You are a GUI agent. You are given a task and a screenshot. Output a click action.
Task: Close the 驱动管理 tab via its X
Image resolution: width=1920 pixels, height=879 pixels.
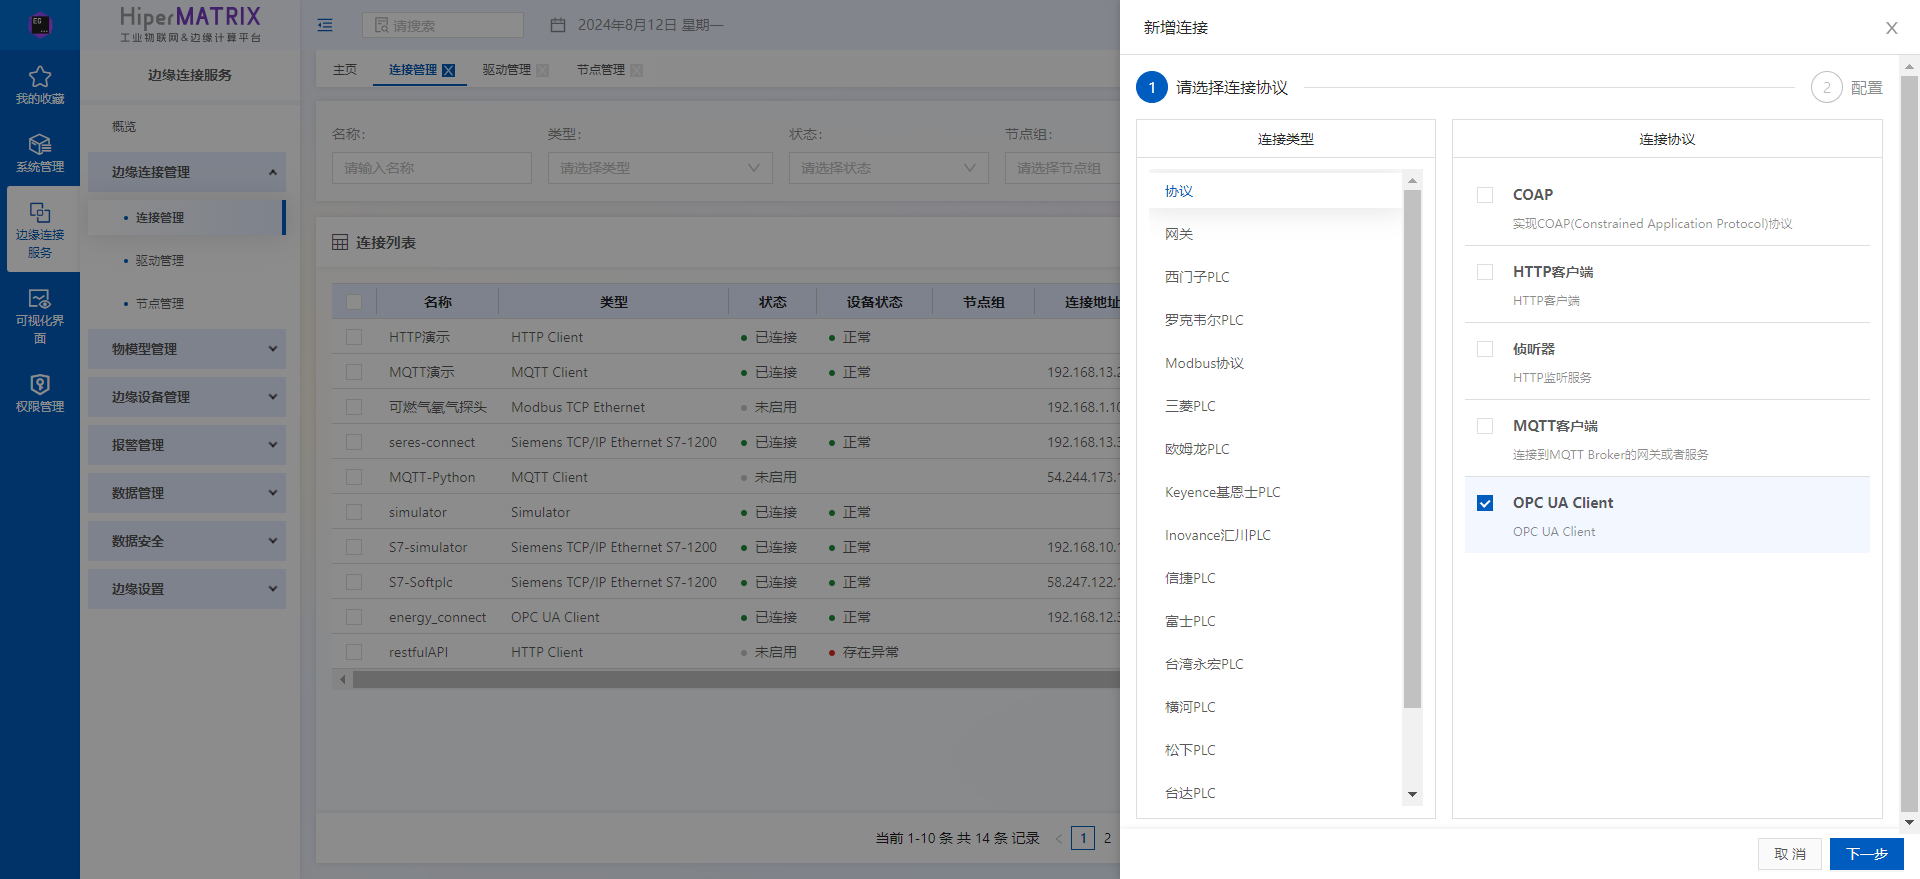[x=542, y=70]
